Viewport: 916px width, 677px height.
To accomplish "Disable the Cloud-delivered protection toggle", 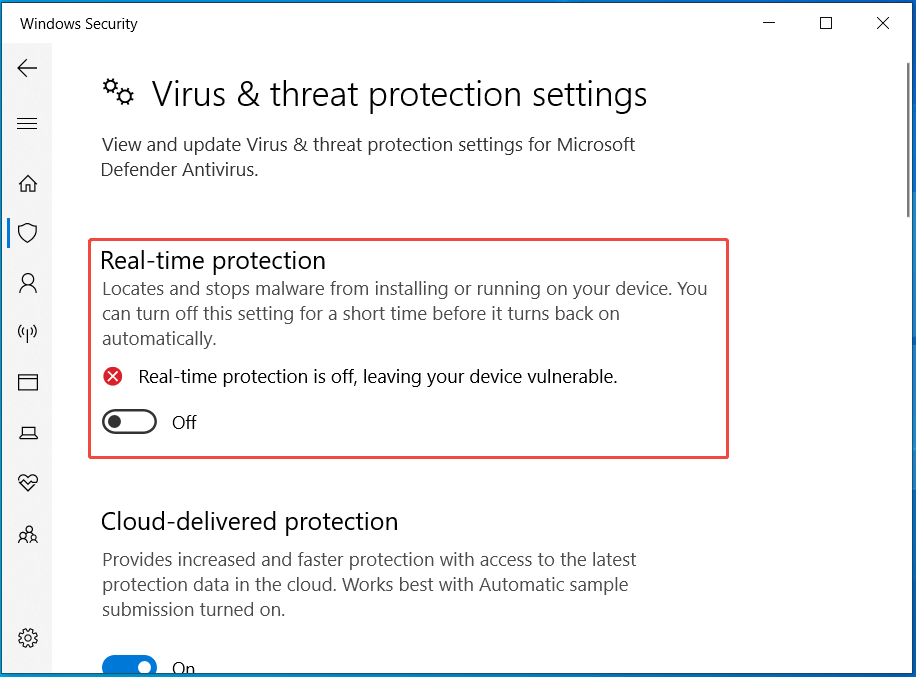I will [130, 666].
